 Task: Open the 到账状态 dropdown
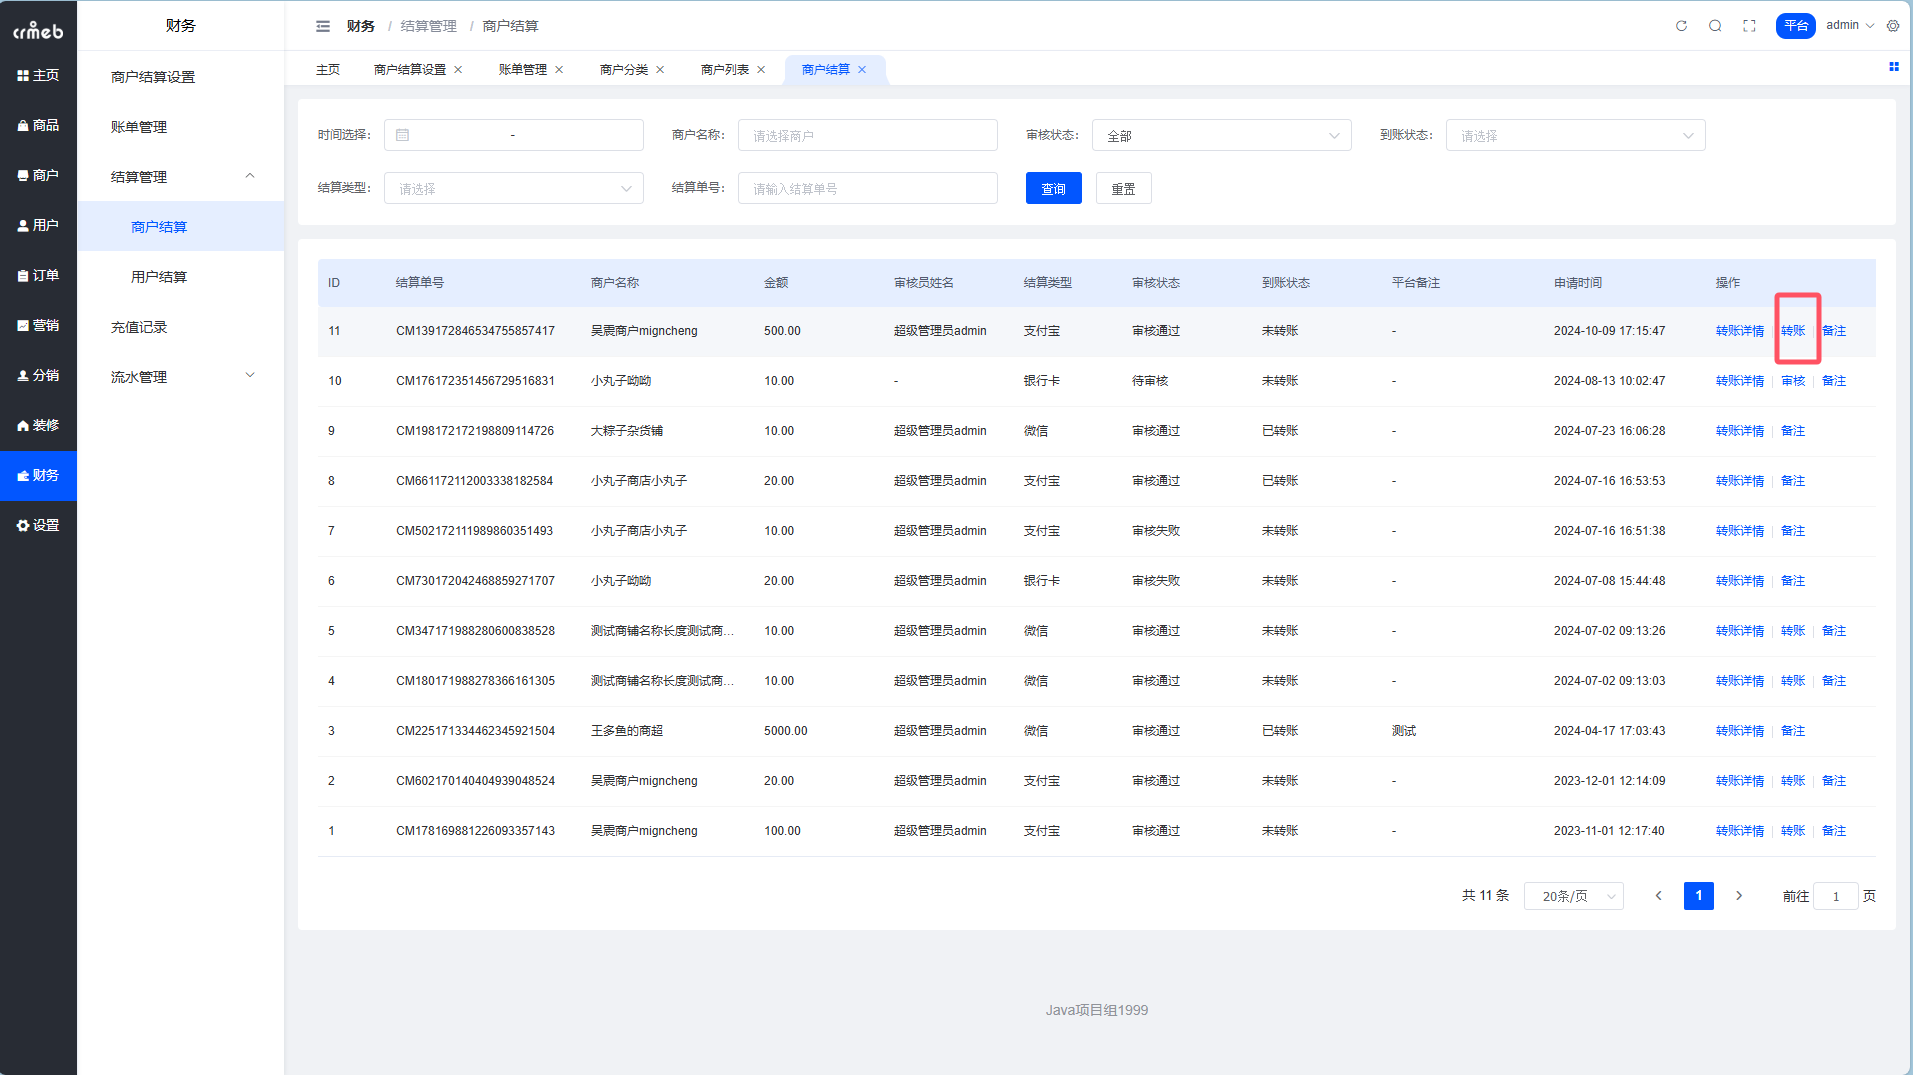pos(1575,136)
